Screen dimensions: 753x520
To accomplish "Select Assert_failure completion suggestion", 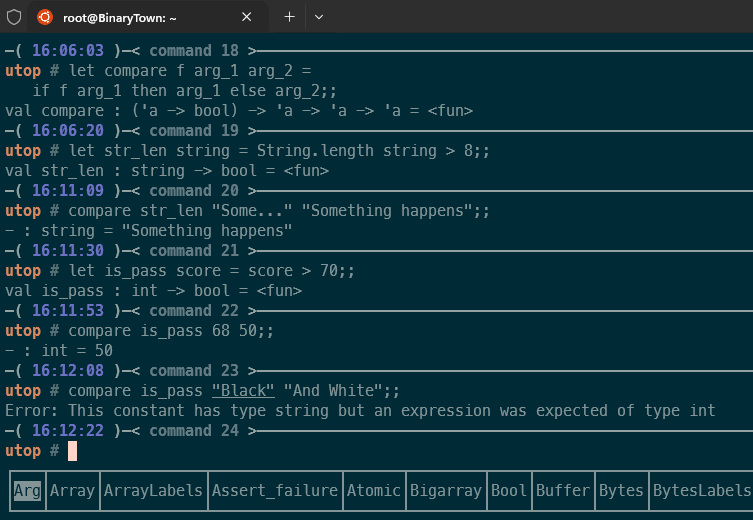I will pos(274,491).
